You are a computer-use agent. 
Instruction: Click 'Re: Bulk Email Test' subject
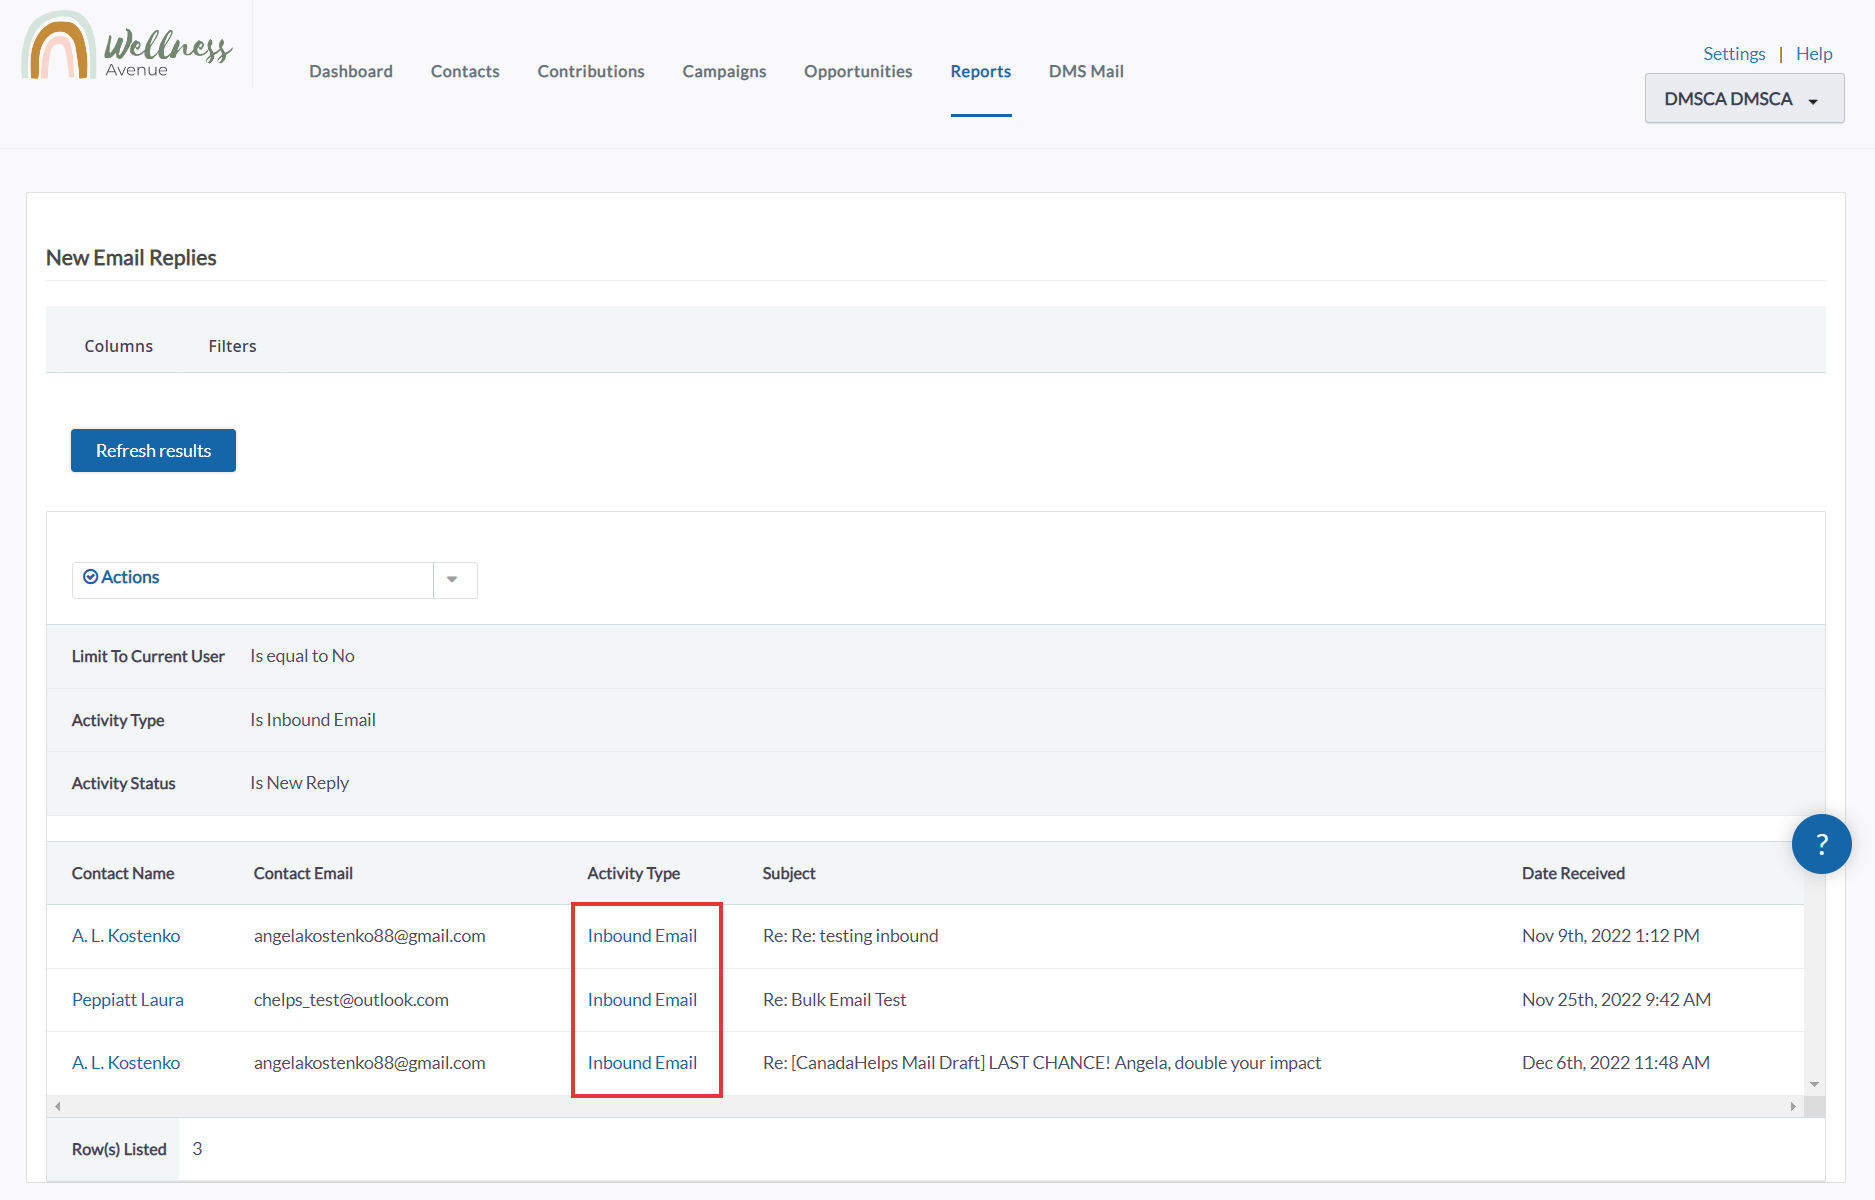(x=834, y=1000)
